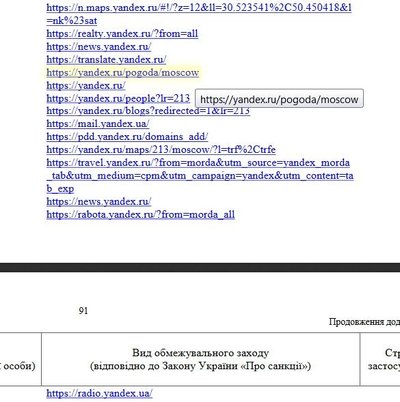Open the rabota.yandex.ru/?from=morda_all link

pos(141,214)
